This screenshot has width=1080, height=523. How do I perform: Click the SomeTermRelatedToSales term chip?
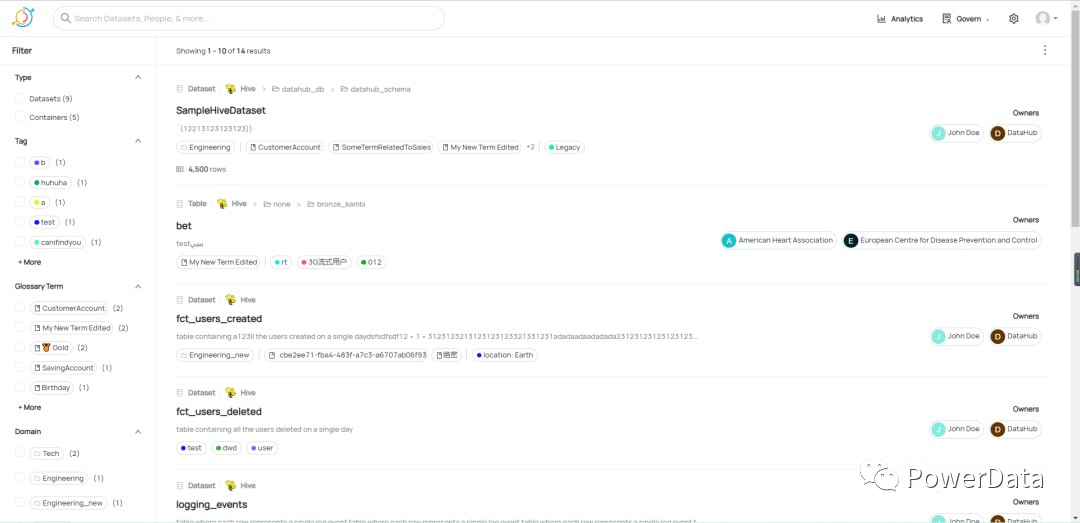381,147
